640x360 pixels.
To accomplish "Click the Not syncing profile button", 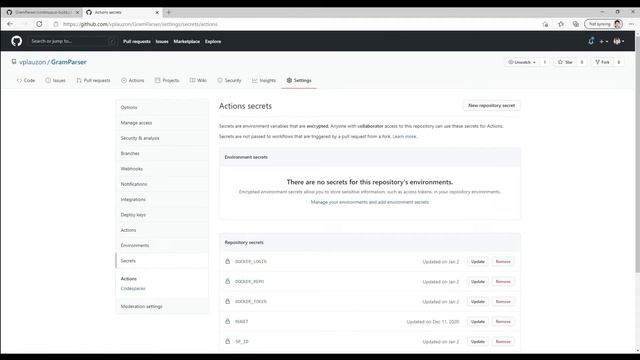I will tap(604, 24).
